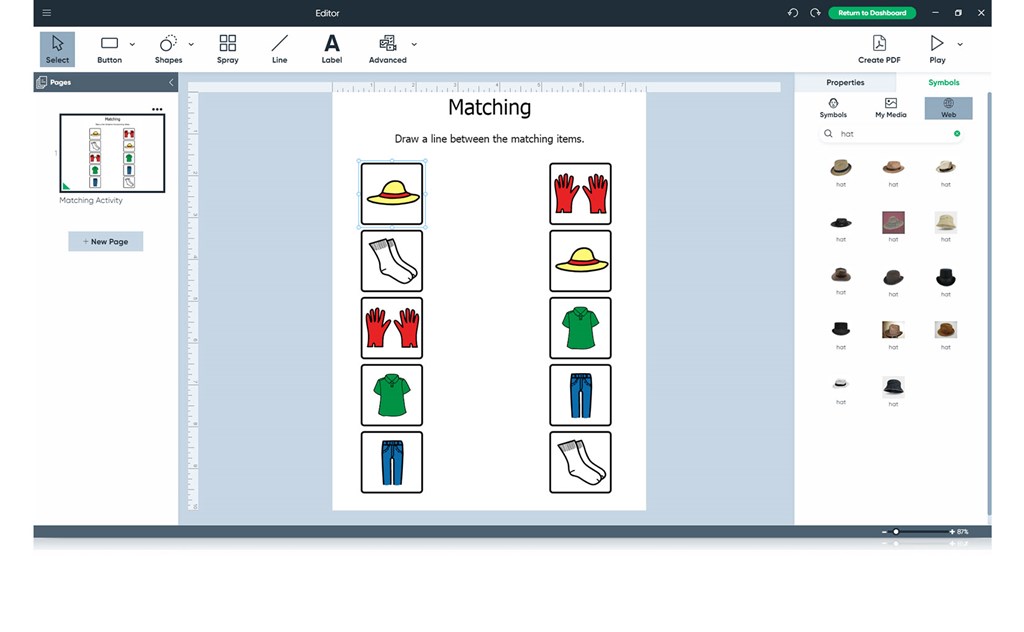Viewport: 1024px width, 632px height.
Task: Adjust the zoom level slider
Action: (x=897, y=532)
